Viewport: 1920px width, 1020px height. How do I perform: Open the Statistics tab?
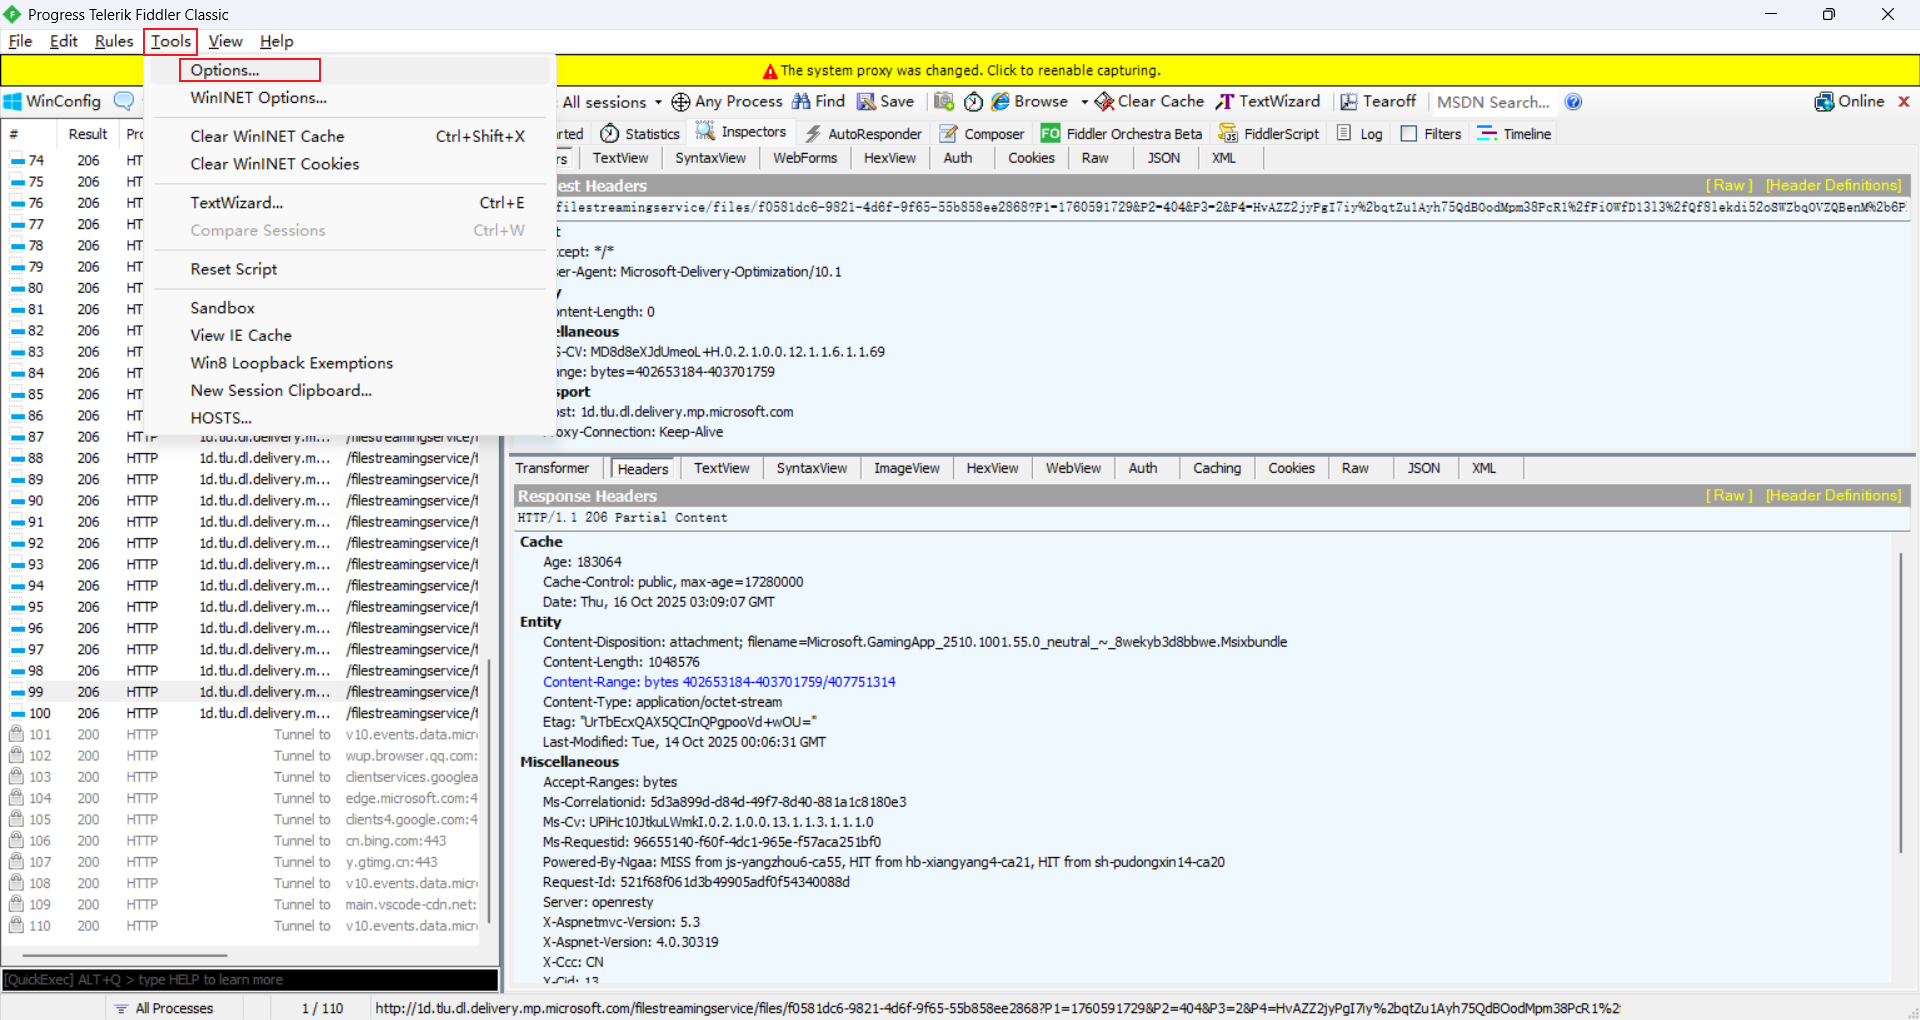tap(640, 134)
